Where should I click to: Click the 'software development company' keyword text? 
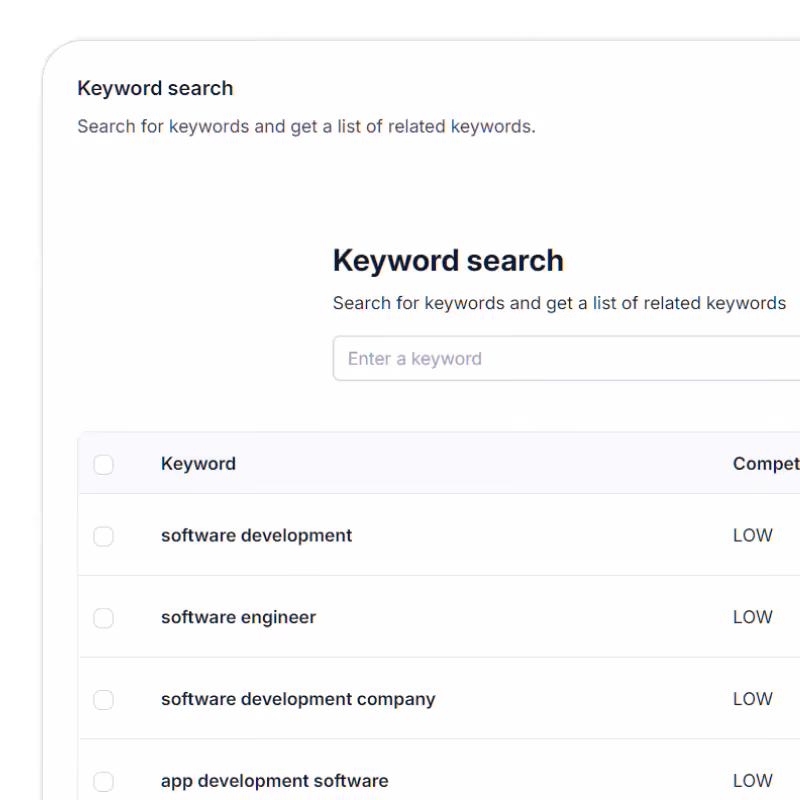pyautogui.click(x=298, y=699)
